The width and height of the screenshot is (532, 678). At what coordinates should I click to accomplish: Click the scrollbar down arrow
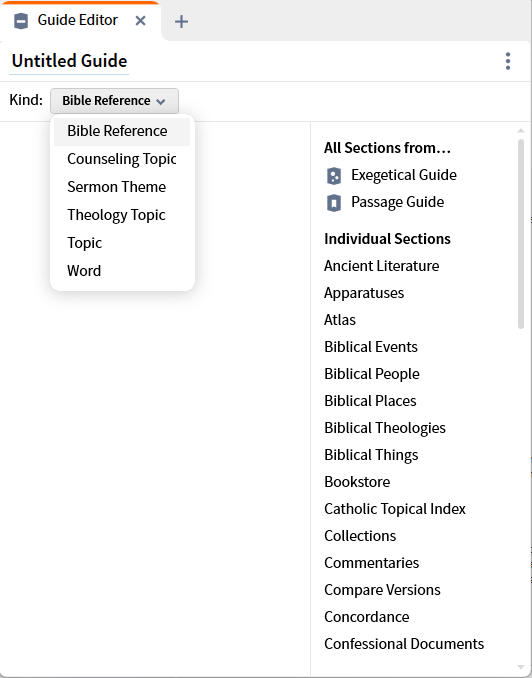pos(521,668)
